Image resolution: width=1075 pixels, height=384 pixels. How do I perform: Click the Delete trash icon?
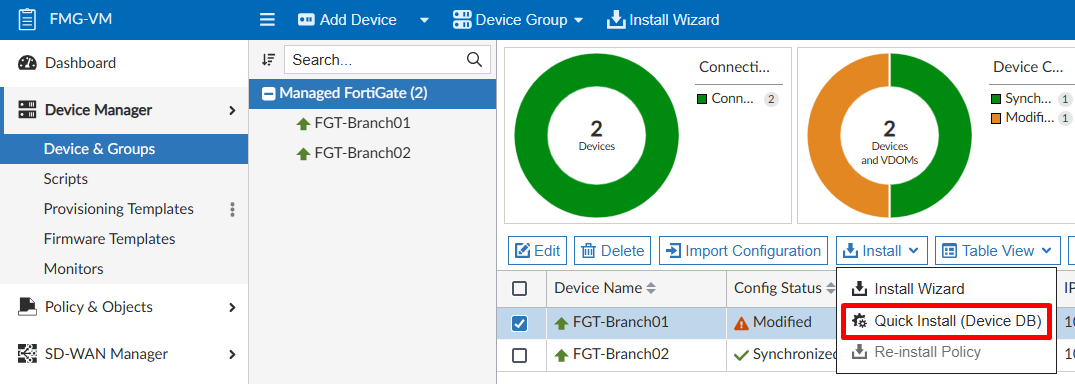588,251
